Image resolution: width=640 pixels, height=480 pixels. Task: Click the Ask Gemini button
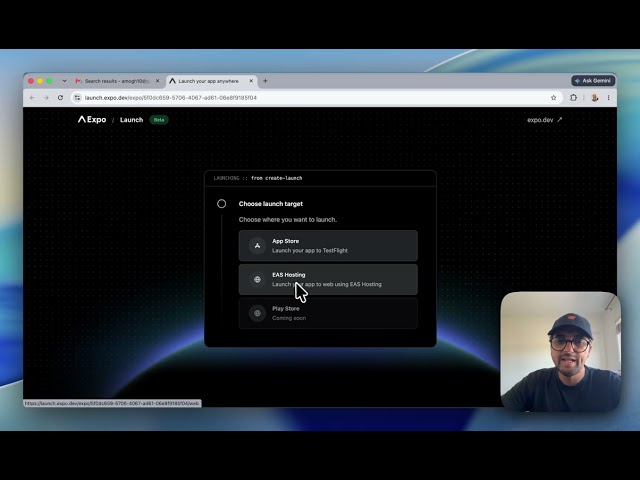coord(593,81)
